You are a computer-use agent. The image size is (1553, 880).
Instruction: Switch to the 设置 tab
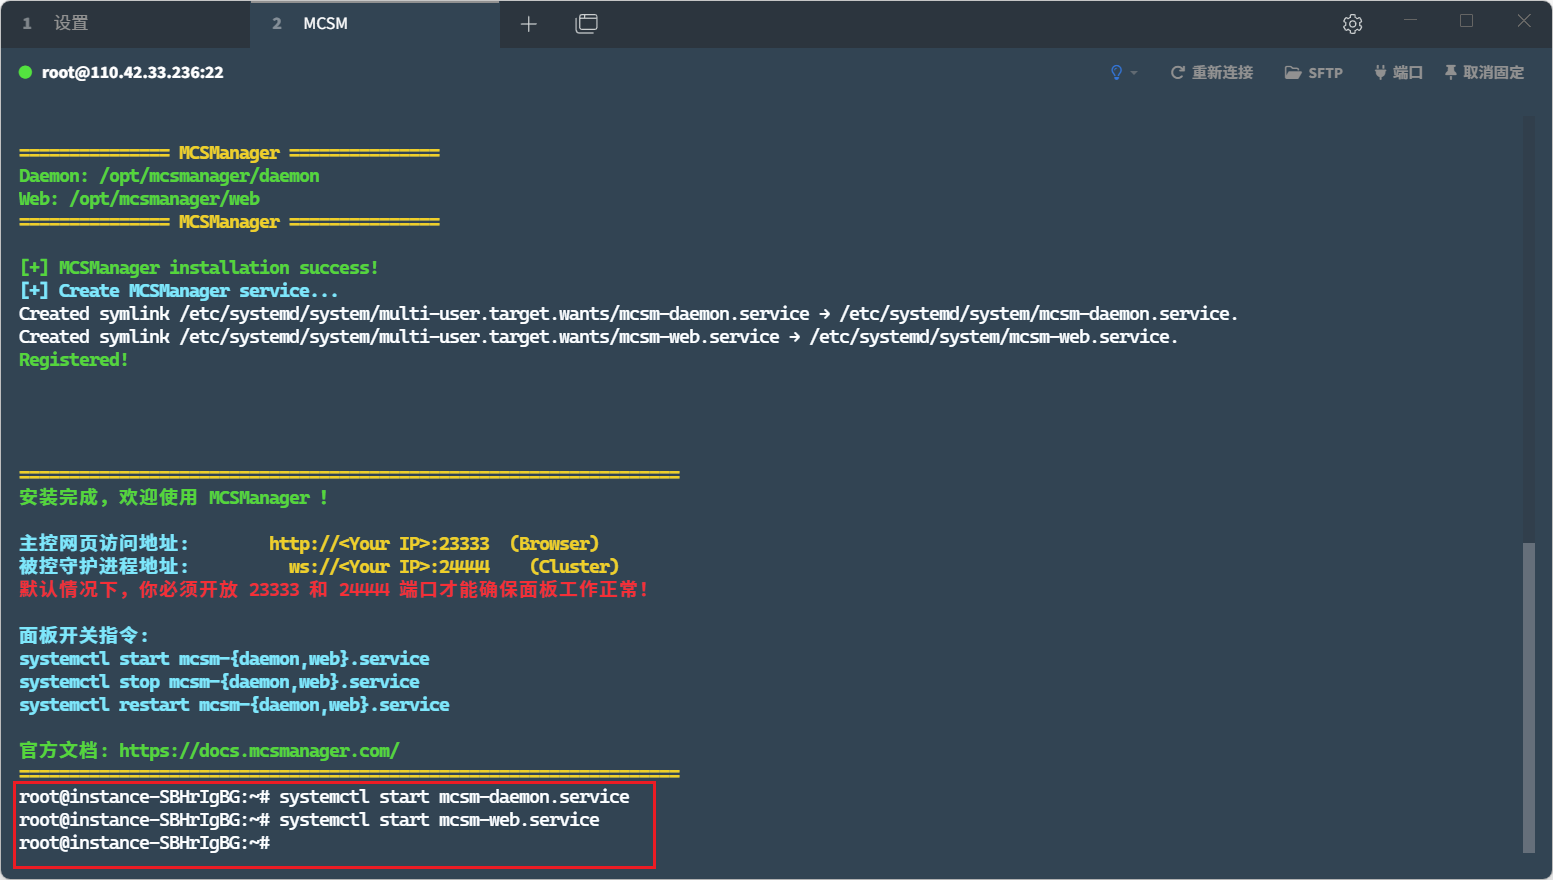pos(125,24)
